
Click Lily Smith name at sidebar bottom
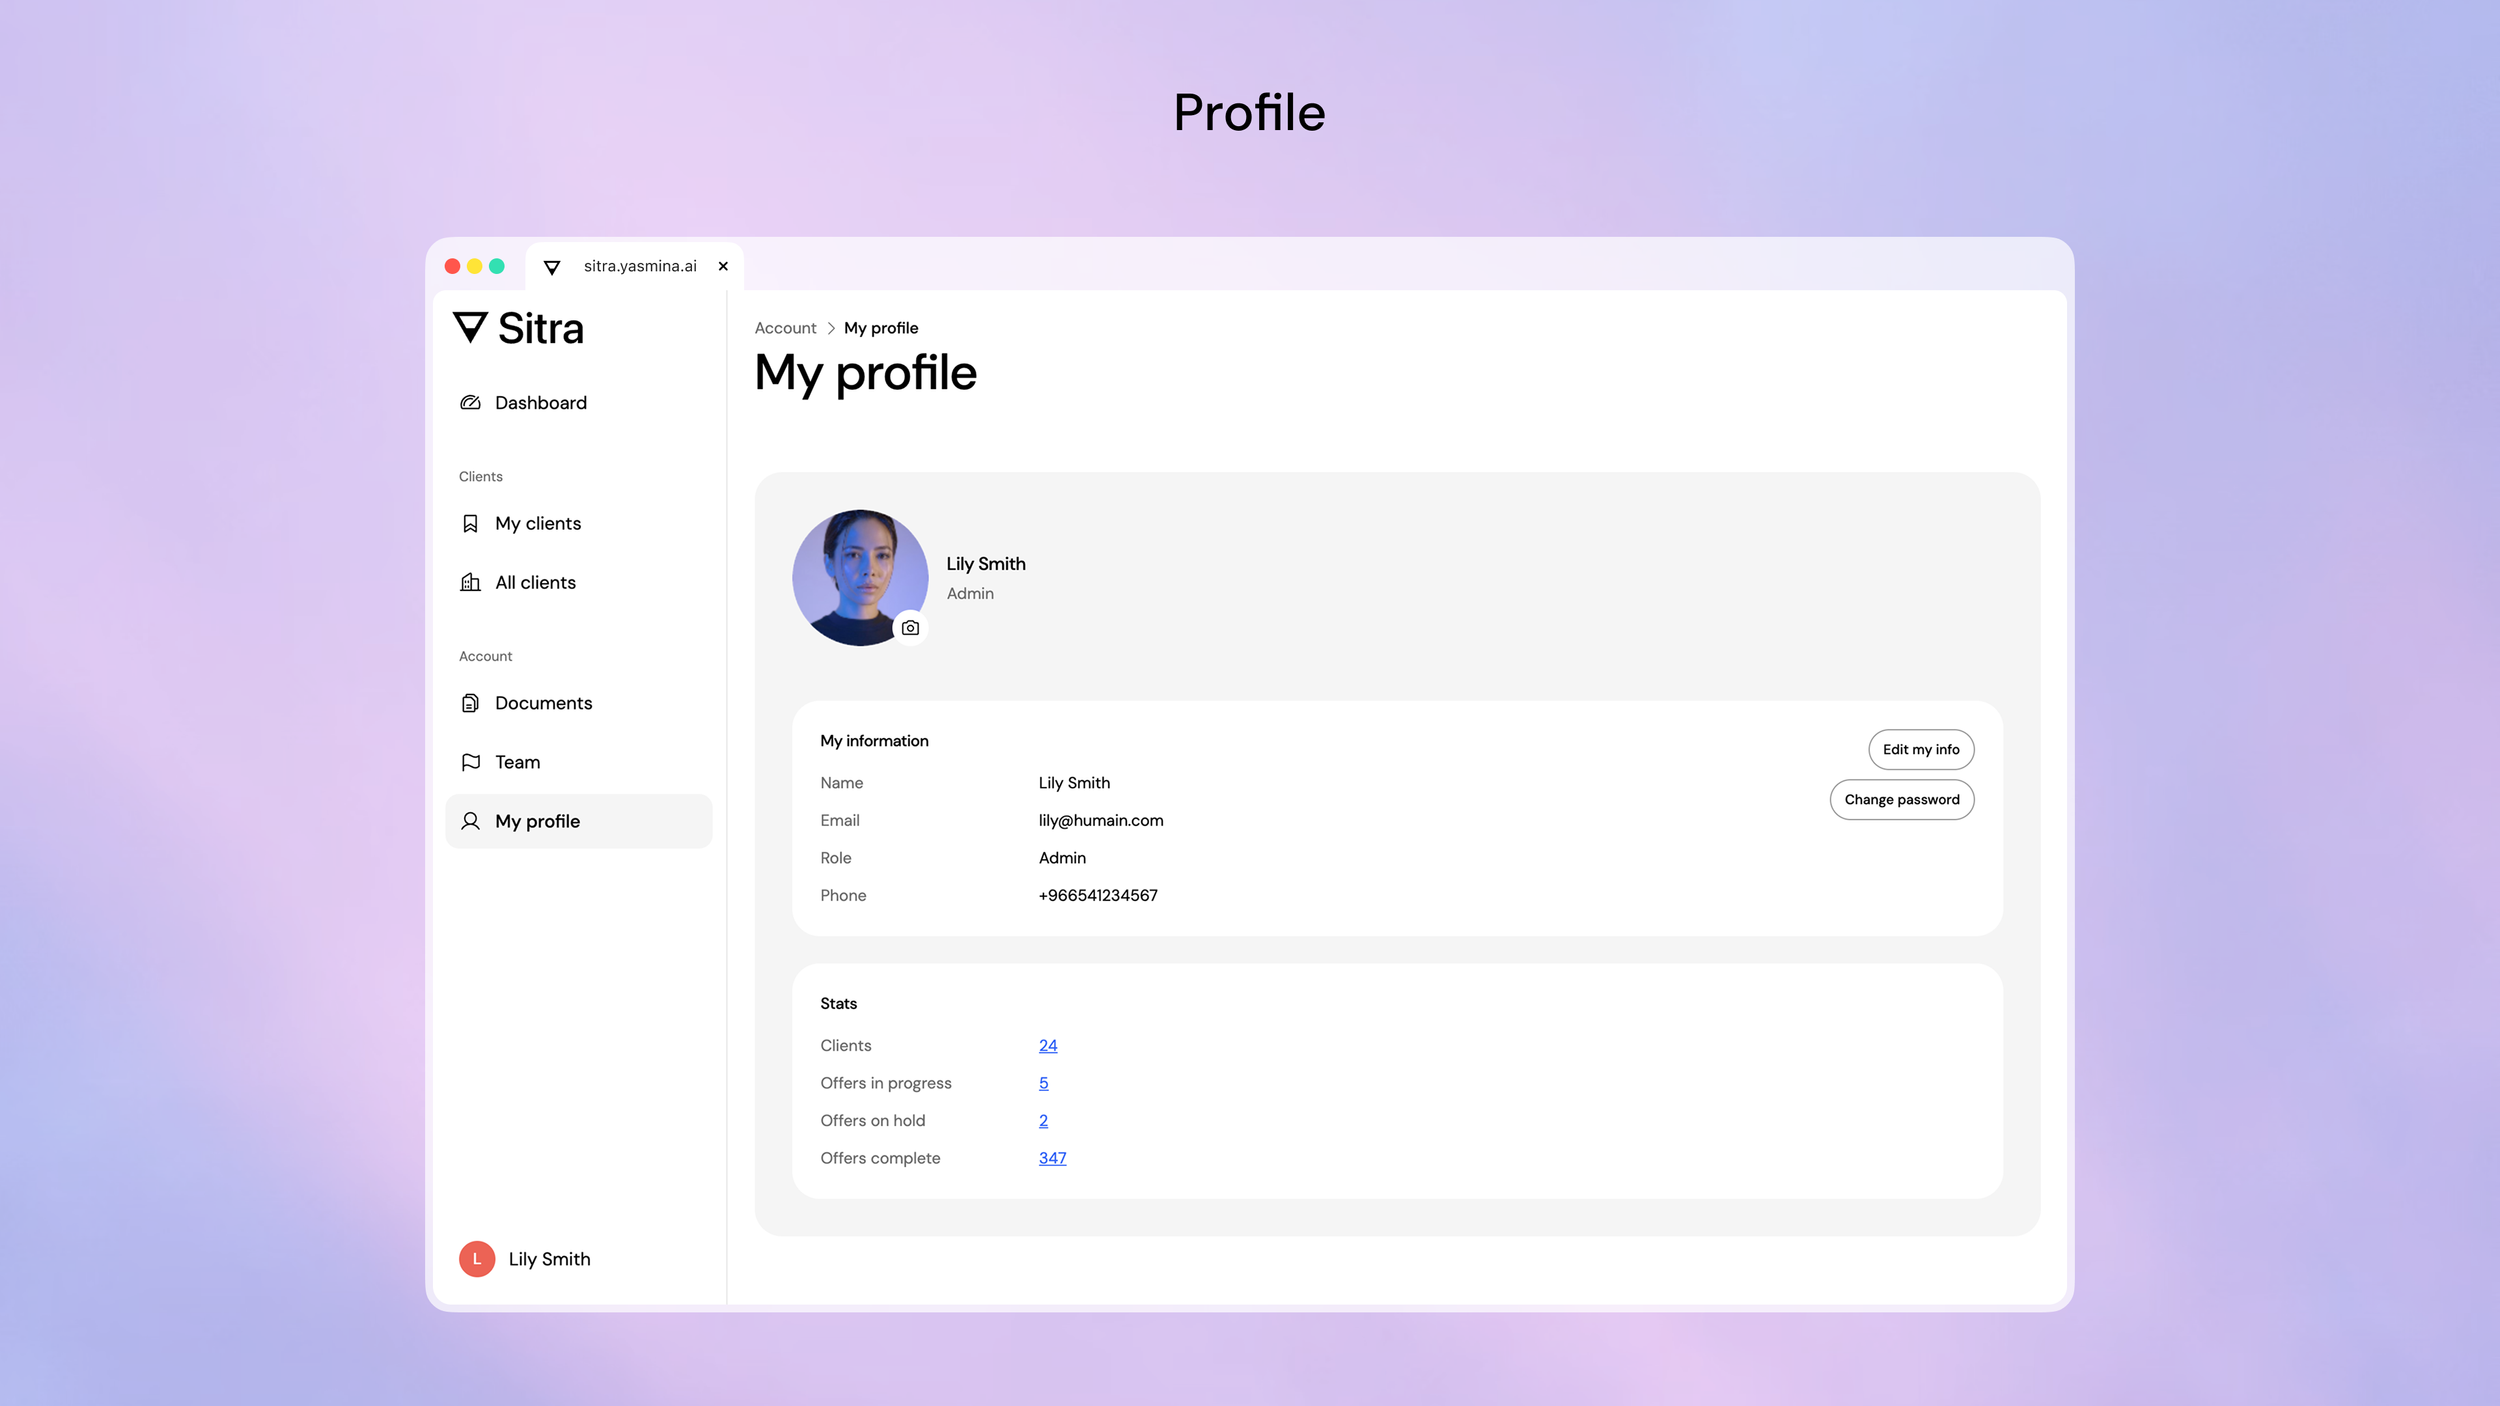point(549,1259)
